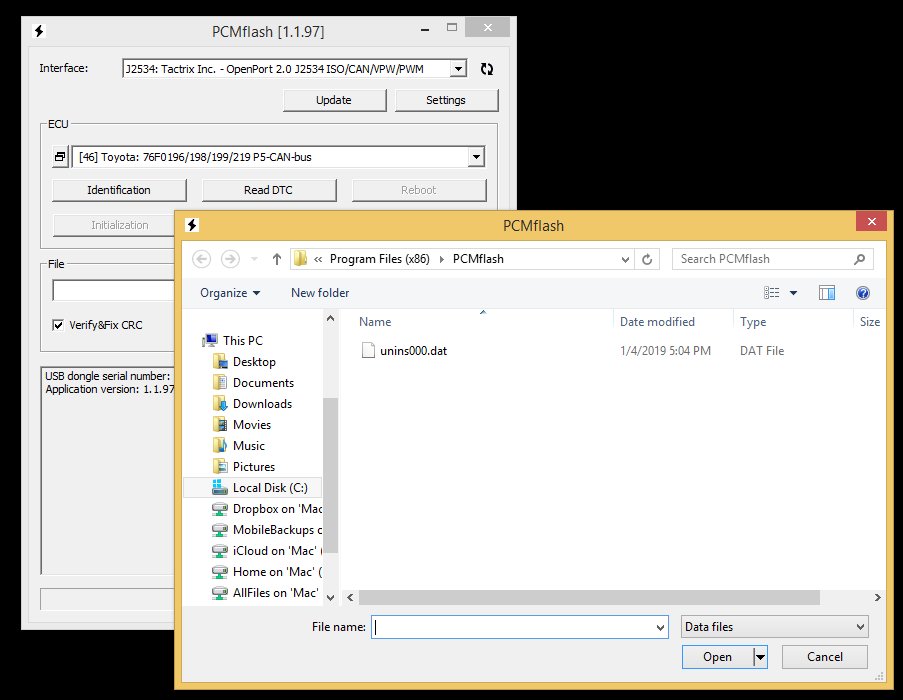This screenshot has height=700, width=903.
Task: Expand the path overflow chevrons in address bar
Action: pyautogui.click(x=318, y=259)
